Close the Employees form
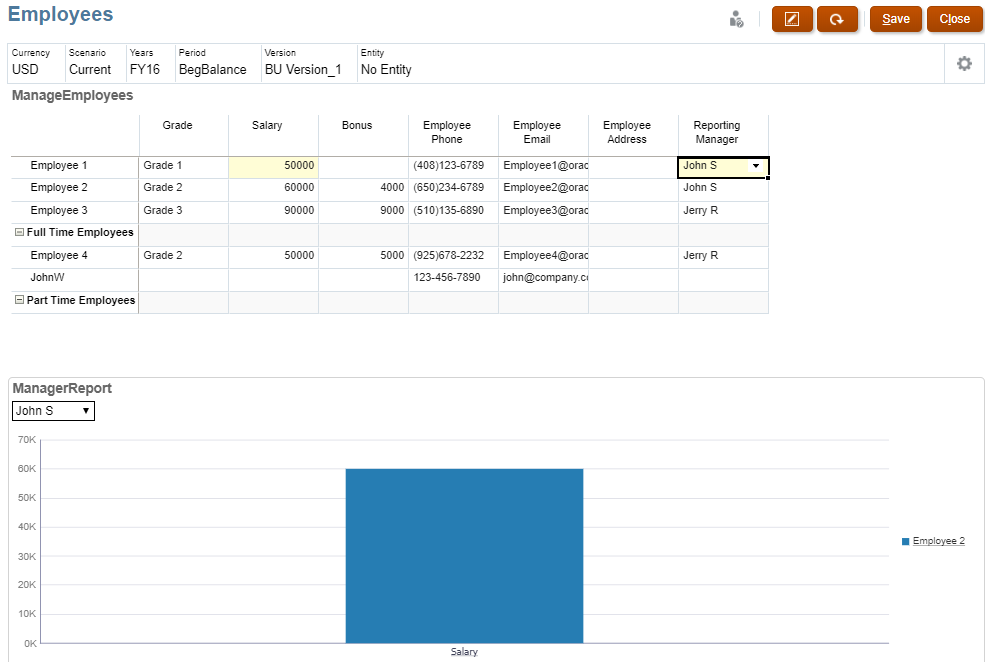The width and height of the screenshot is (991, 662). 954,19
